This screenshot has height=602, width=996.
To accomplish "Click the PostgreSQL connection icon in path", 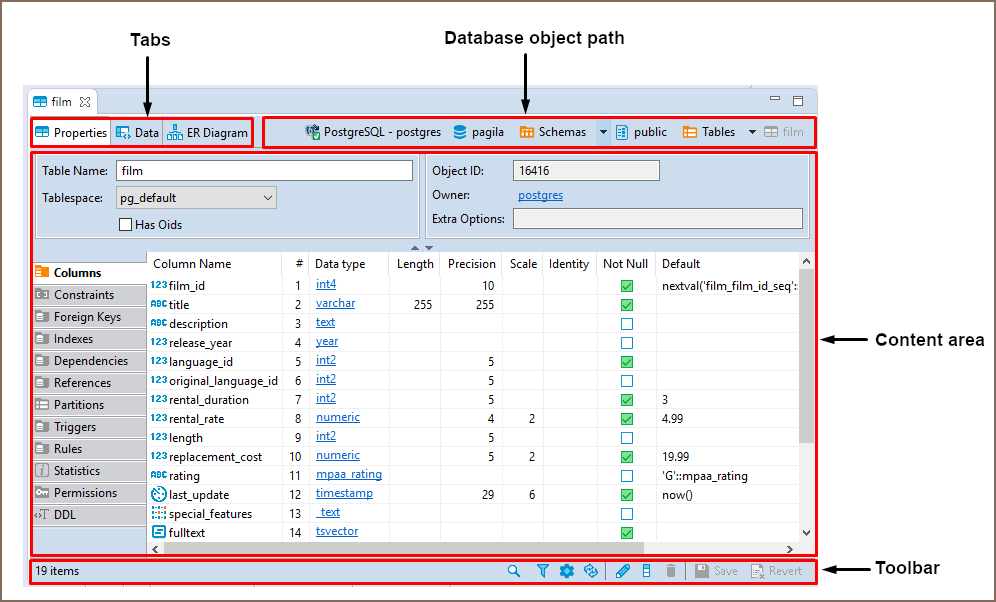I will (x=313, y=132).
